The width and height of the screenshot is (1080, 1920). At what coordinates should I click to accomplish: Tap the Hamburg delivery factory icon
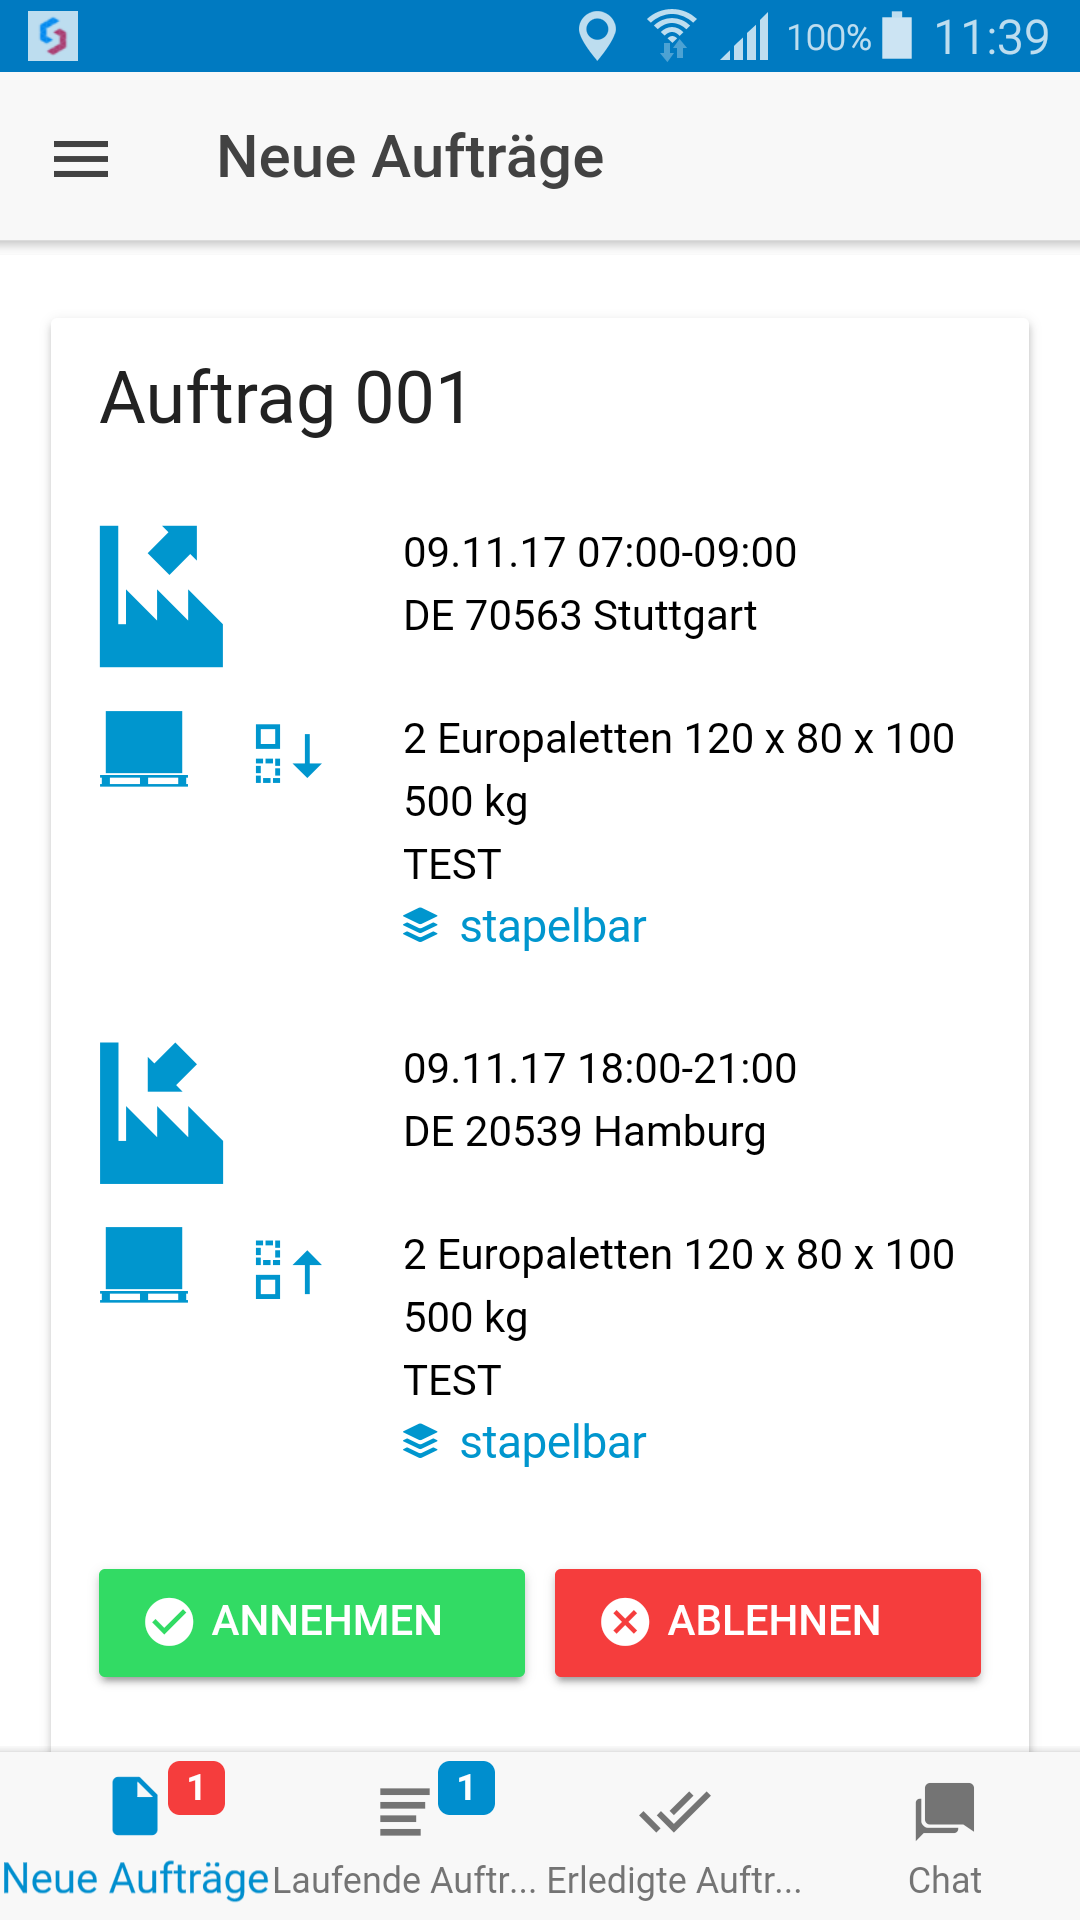coord(161,1112)
